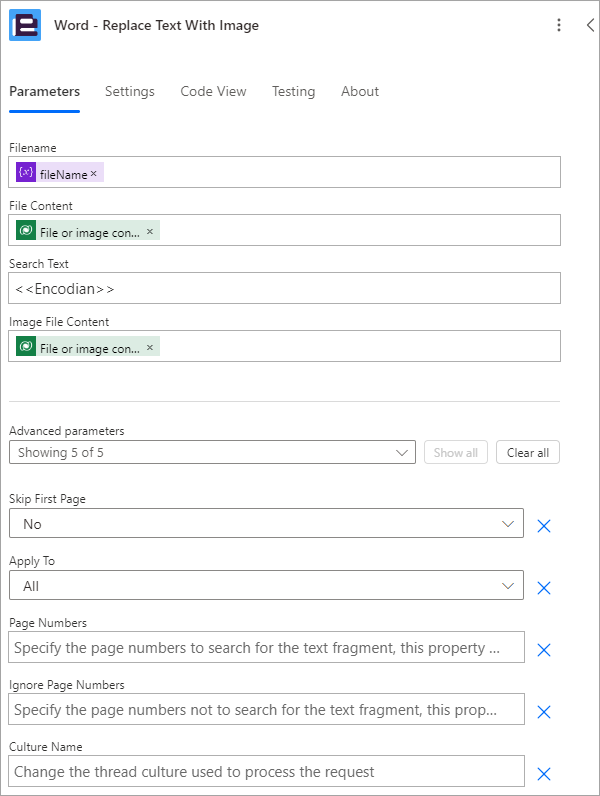Remove the Image File Content token
The width and height of the screenshot is (600, 796).
tap(150, 347)
